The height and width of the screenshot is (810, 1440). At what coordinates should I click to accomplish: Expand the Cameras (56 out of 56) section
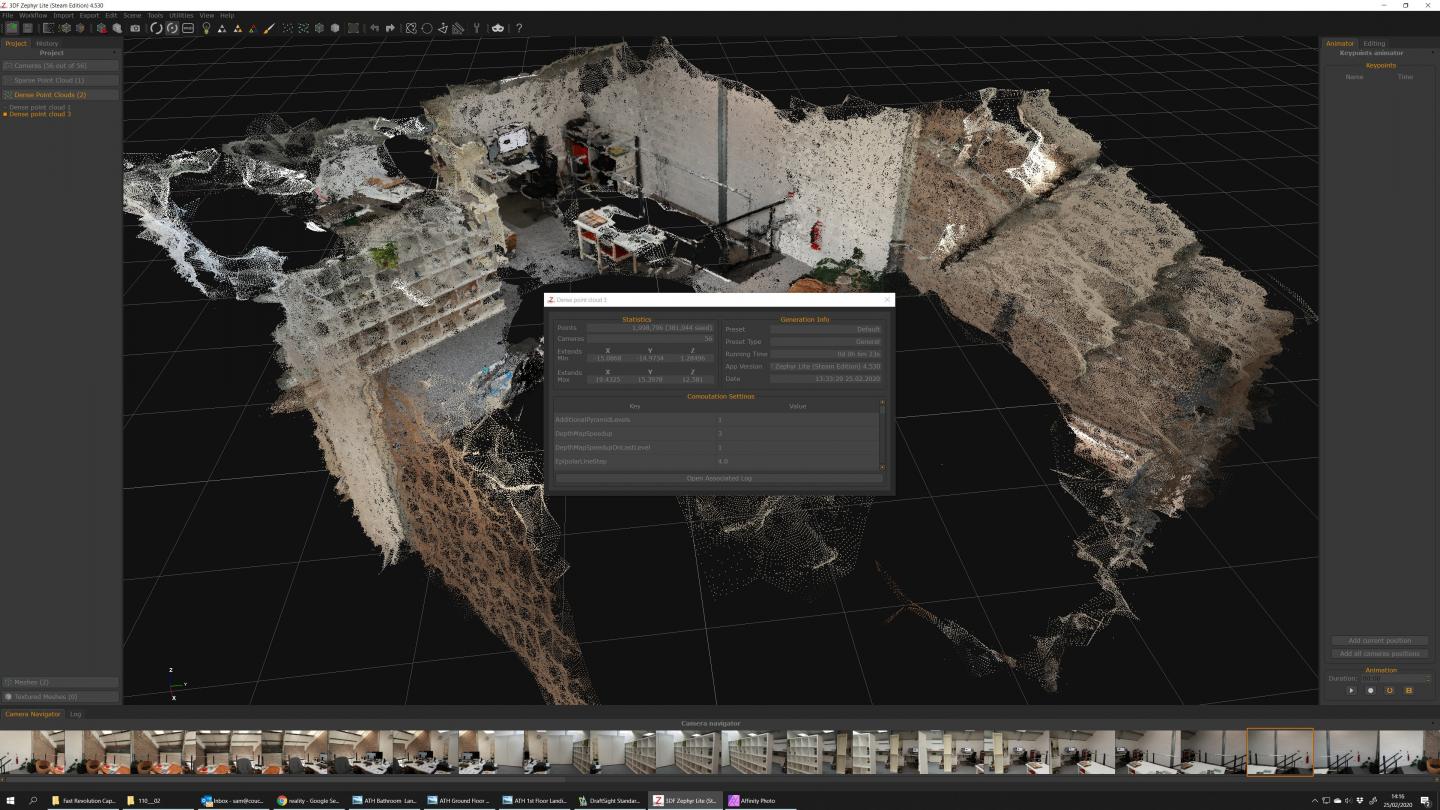[60, 66]
